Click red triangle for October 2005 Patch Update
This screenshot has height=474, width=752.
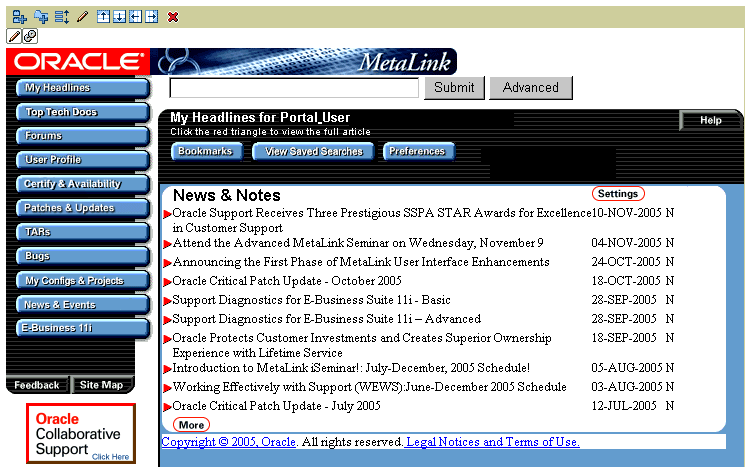tap(167, 282)
